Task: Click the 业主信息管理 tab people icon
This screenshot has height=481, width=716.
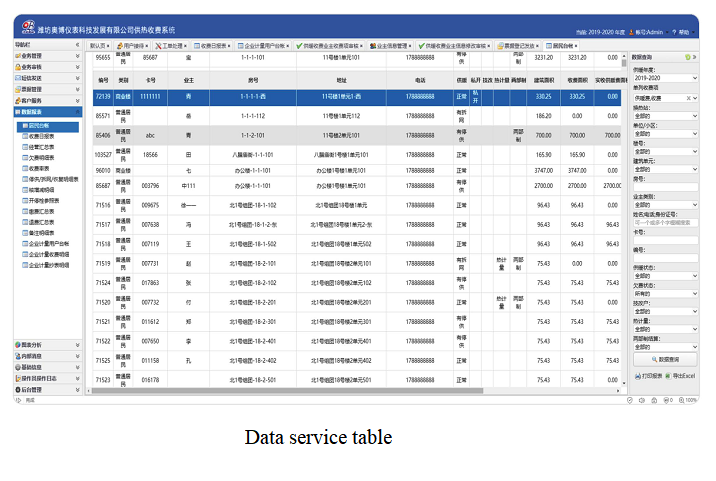Action: [373, 46]
